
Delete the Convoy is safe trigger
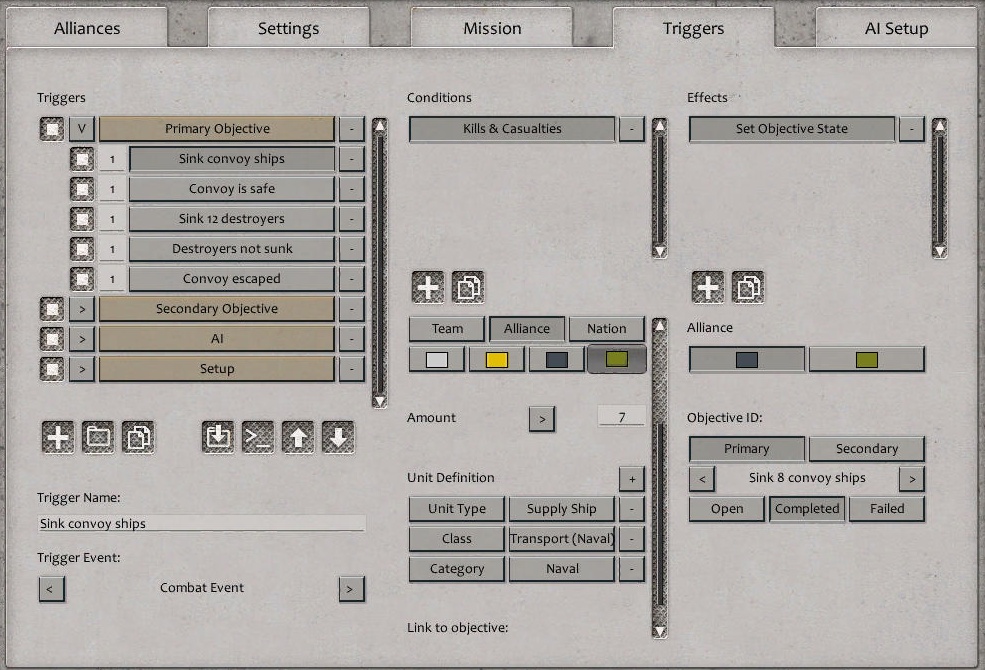click(352, 189)
